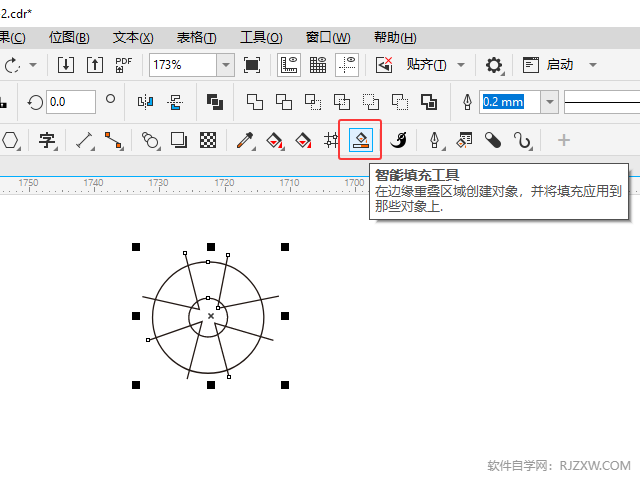Click the Export icon
The height and width of the screenshot is (481, 640).
(x=95, y=65)
